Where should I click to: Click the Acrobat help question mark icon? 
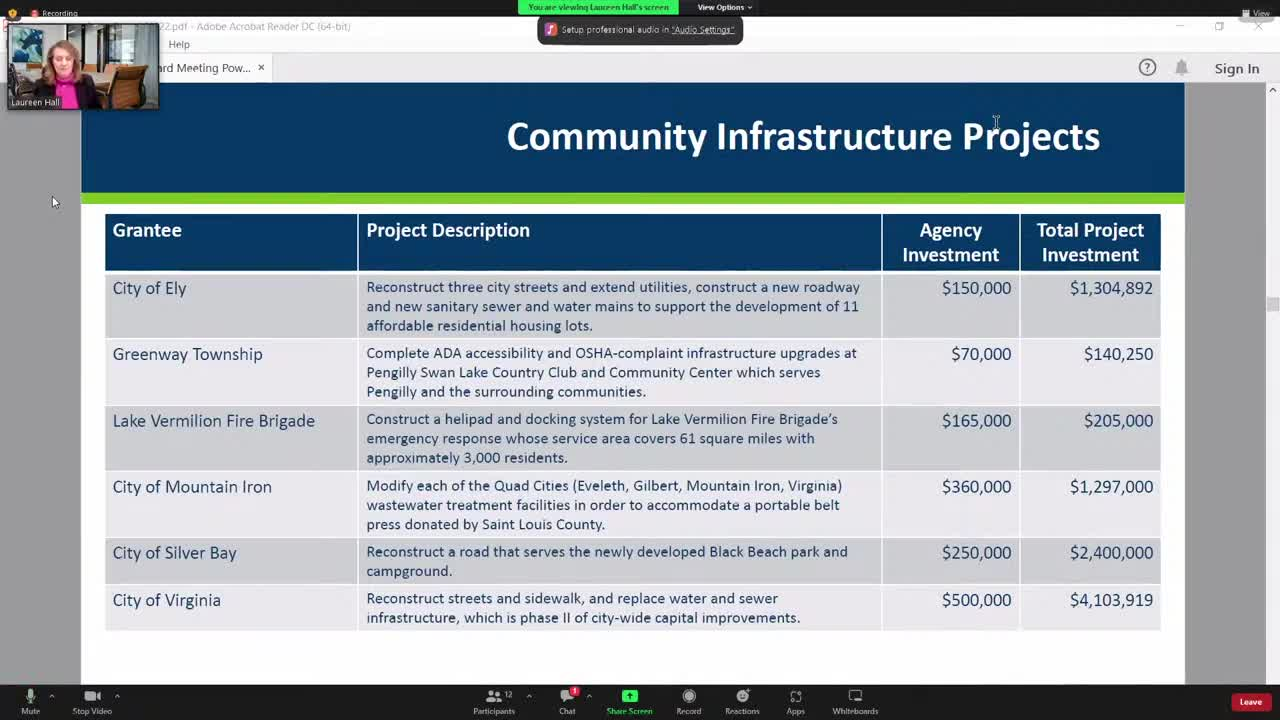1147,68
